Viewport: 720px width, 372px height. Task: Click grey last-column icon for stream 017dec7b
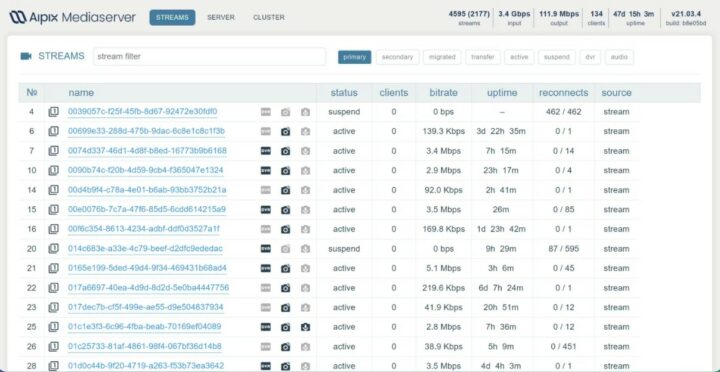tap(305, 307)
